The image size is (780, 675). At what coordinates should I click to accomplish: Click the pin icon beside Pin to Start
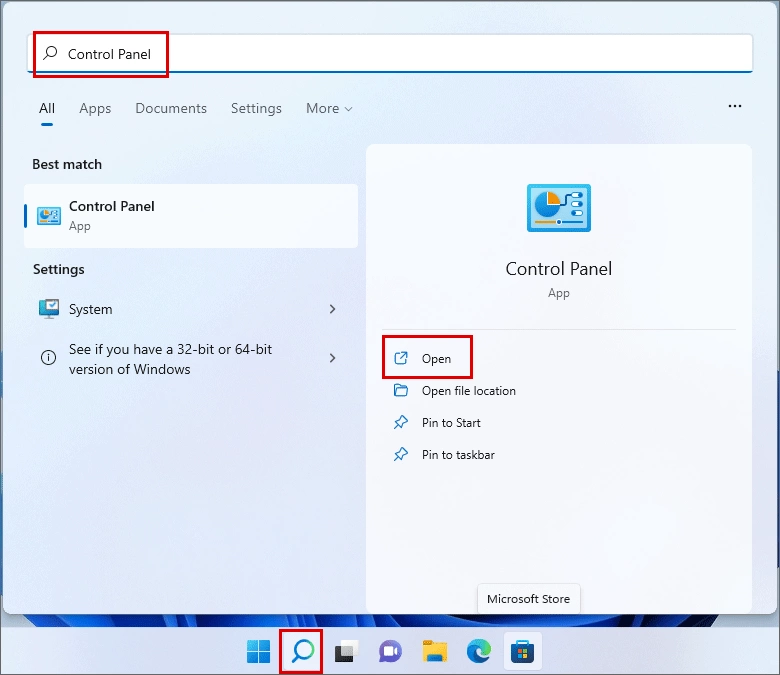401,422
